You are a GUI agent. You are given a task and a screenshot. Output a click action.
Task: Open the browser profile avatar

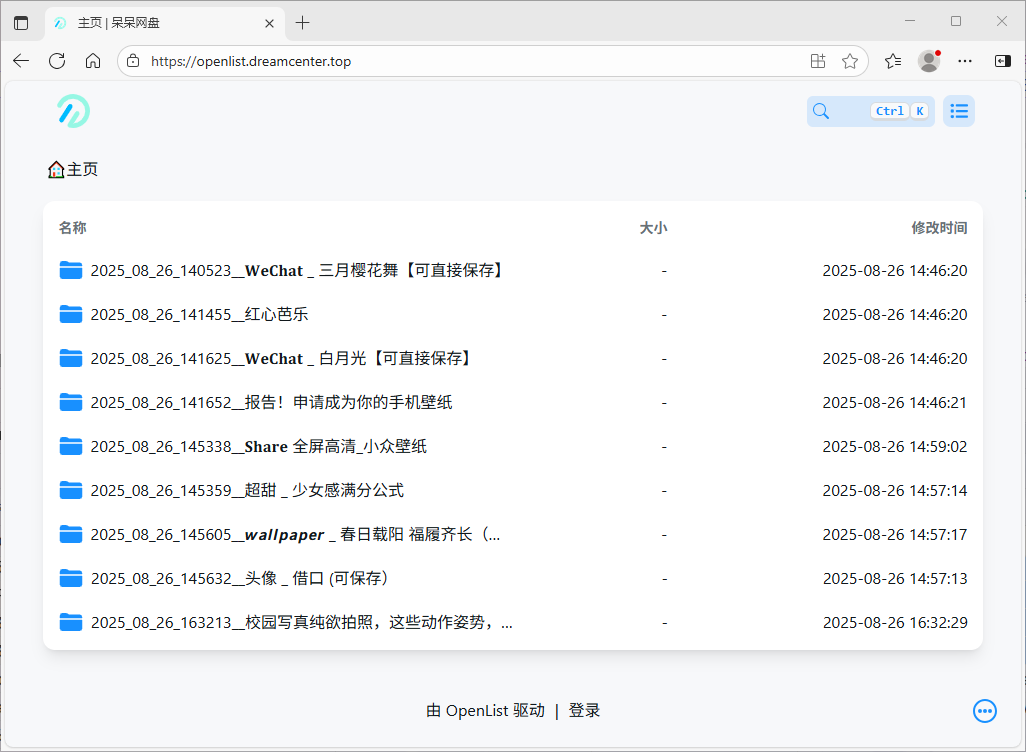coord(928,61)
